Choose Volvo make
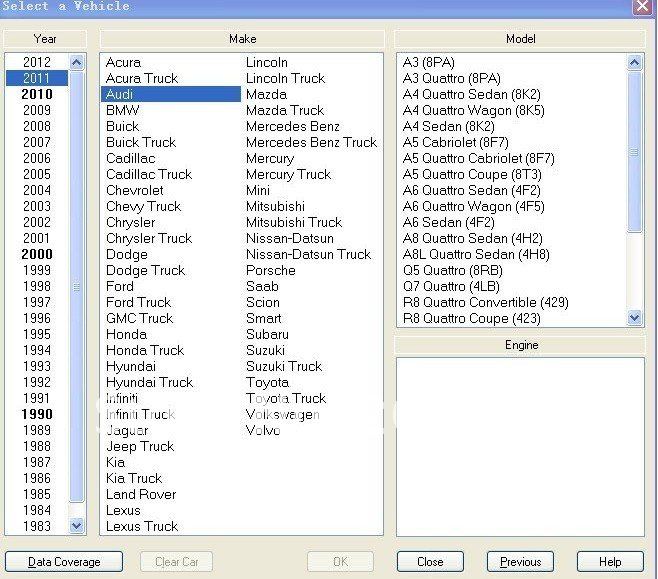Viewport: 658px width, 579px height. click(263, 430)
